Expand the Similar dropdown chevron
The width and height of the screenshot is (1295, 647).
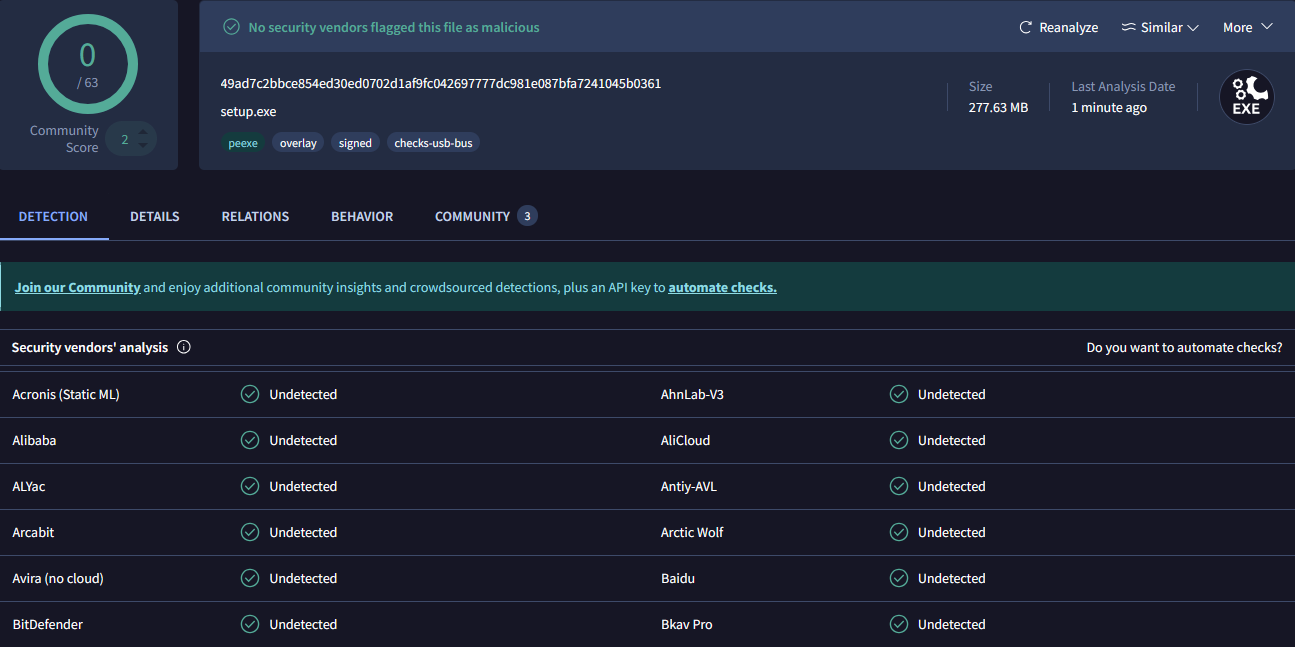(1193, 28)
